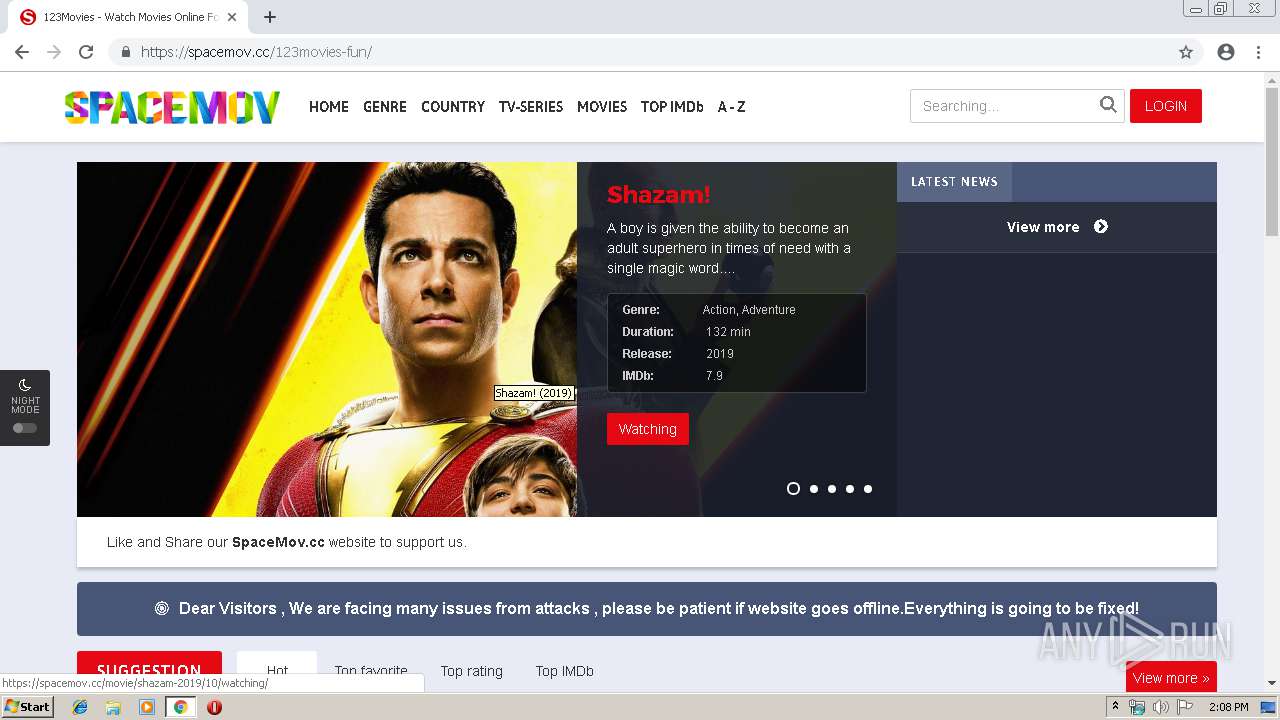Select the fourth slider dot indicator
Screen dimensions: 1280x720
(850, 489)
